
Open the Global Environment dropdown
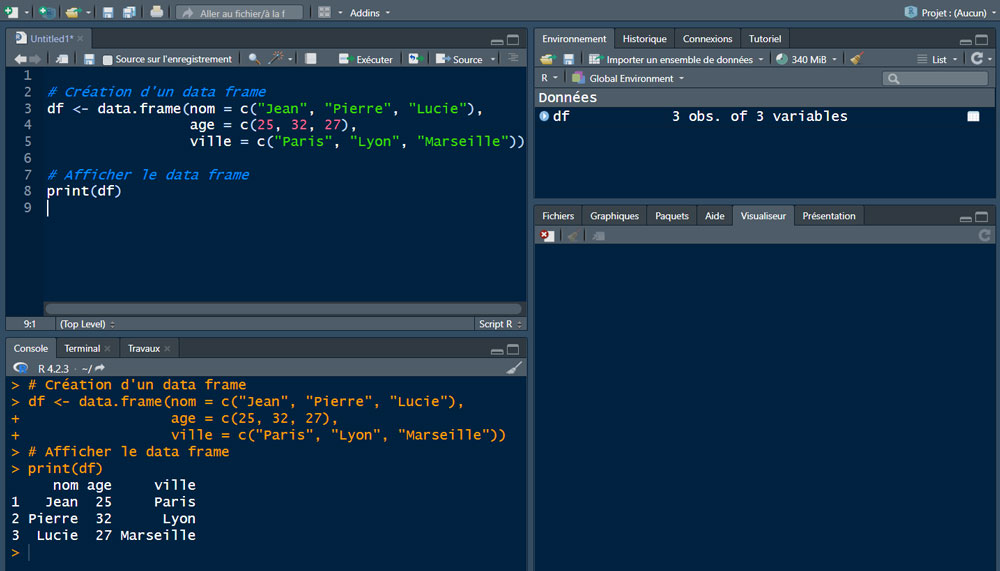tap(630, 78)
